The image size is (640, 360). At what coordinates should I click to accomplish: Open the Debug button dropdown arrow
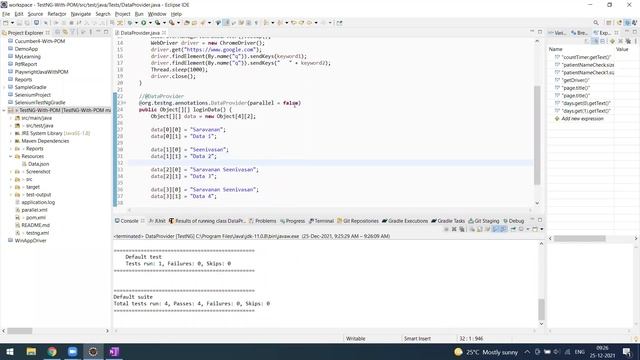click(136, 23)
